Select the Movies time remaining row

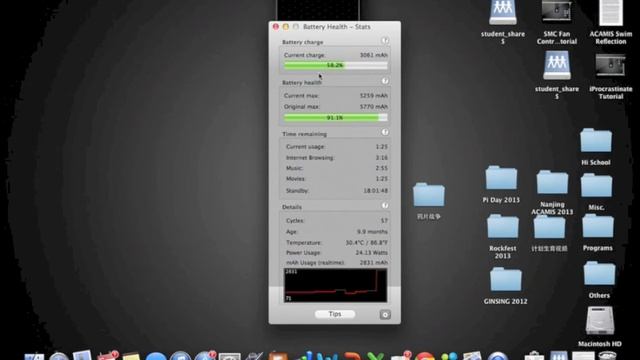(x=336, y=179)
